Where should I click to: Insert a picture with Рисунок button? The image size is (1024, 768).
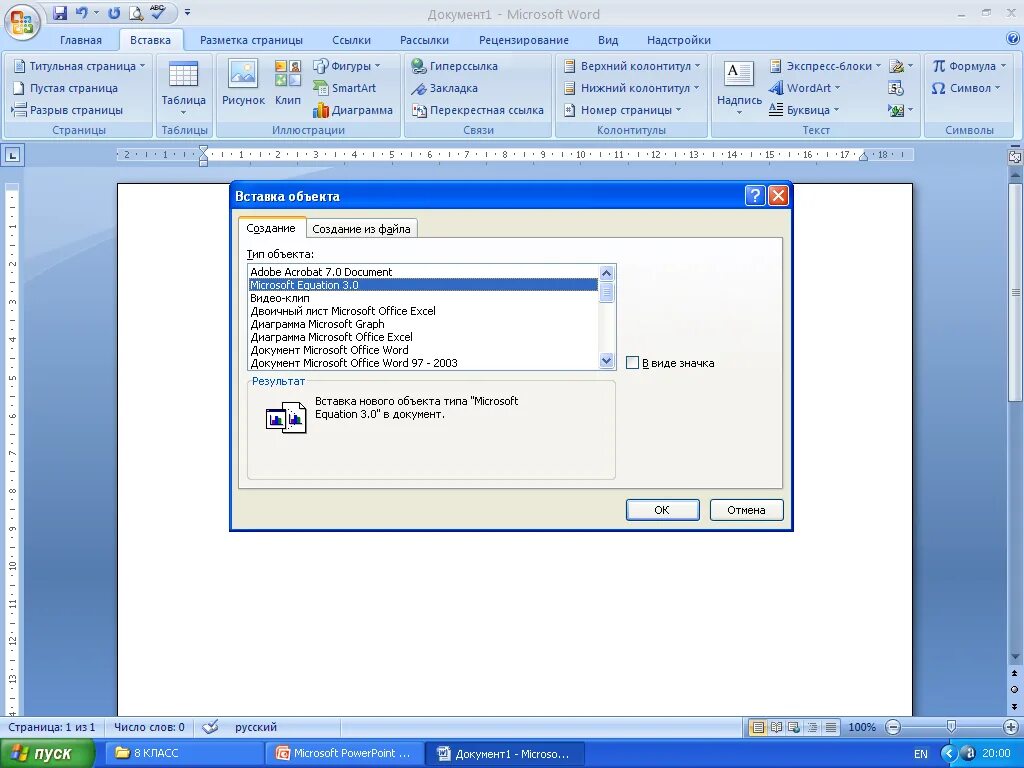tap(243, 83)
